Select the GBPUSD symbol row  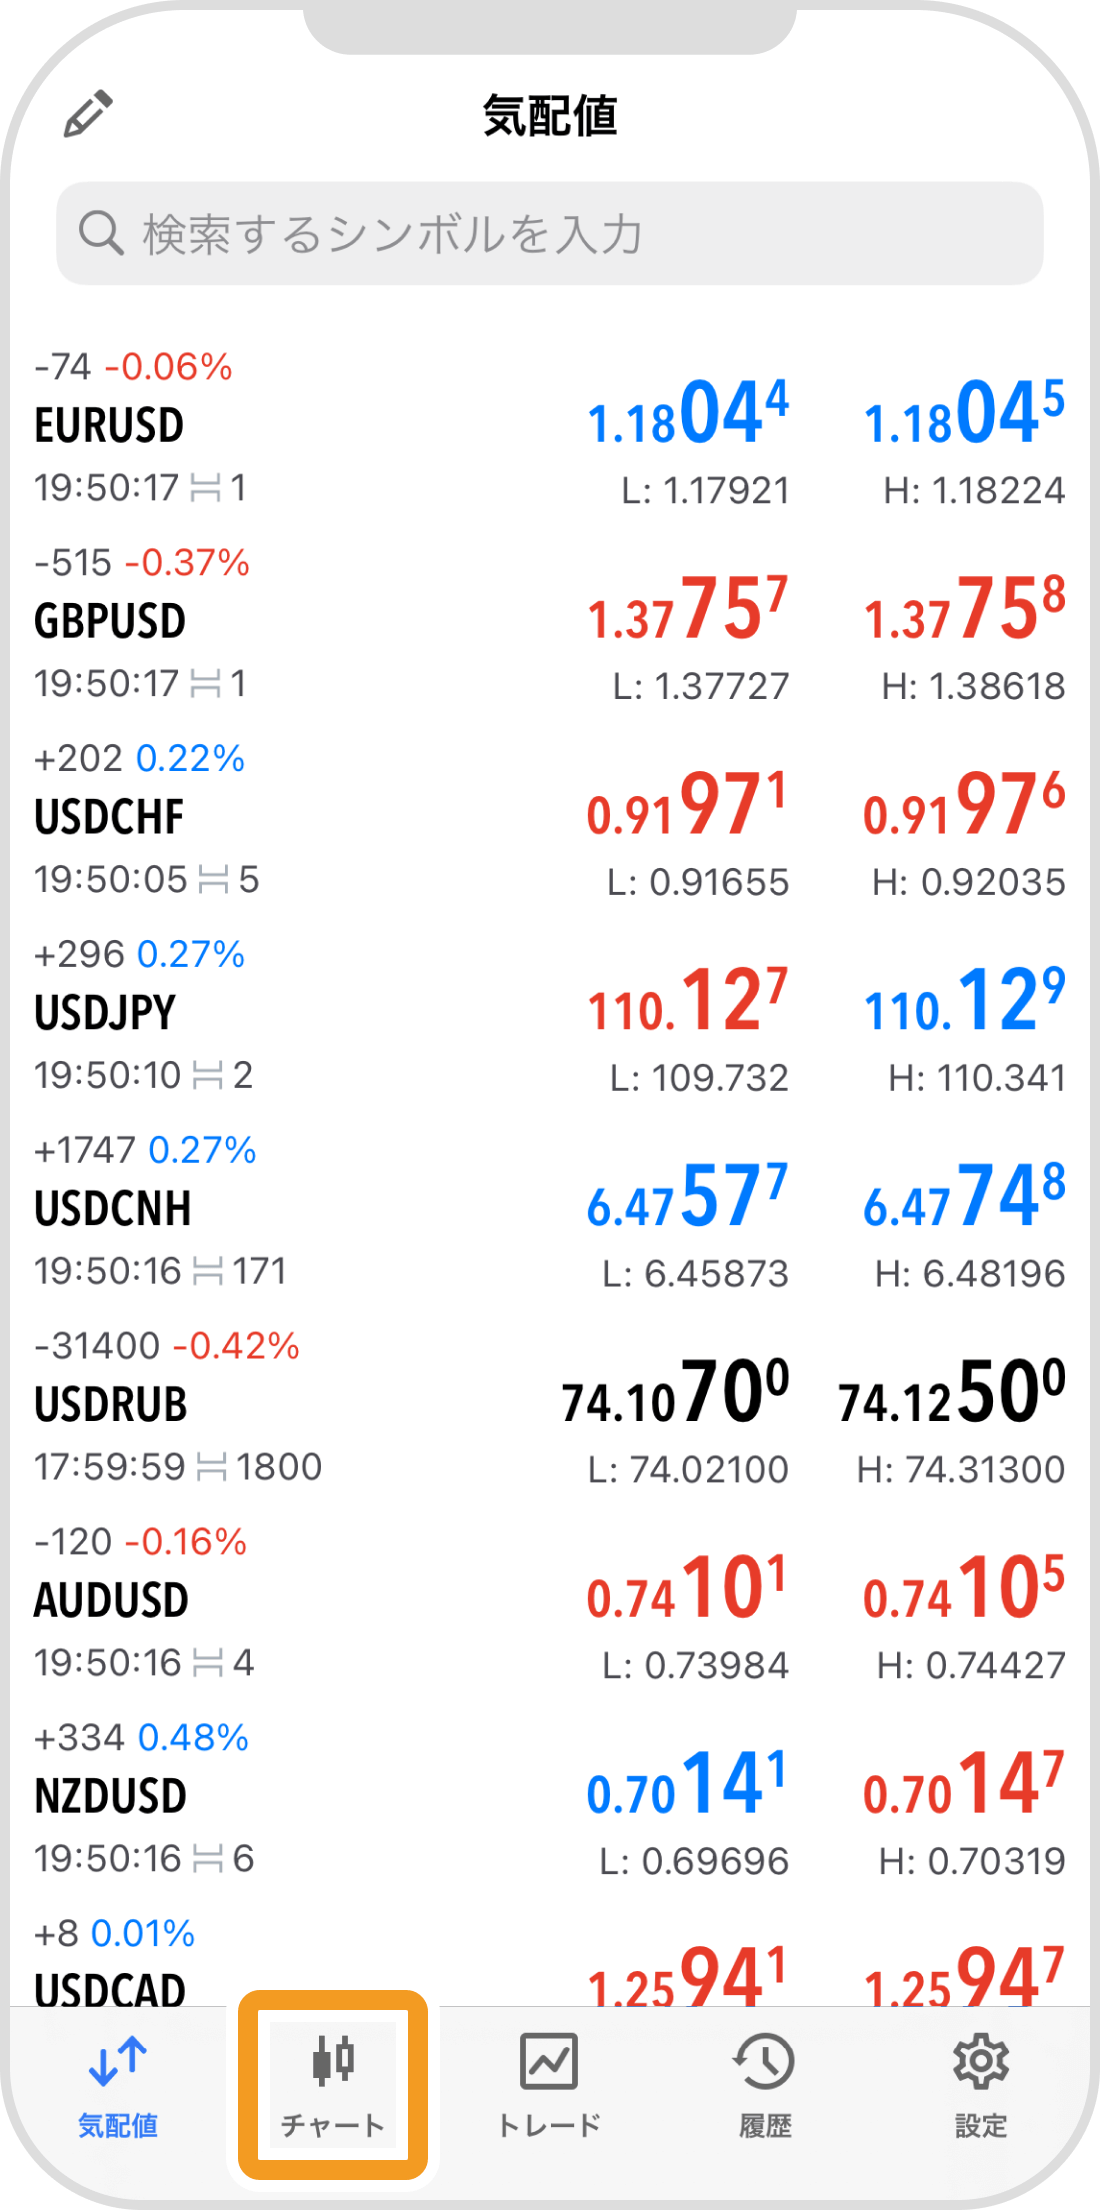(550, 624)
